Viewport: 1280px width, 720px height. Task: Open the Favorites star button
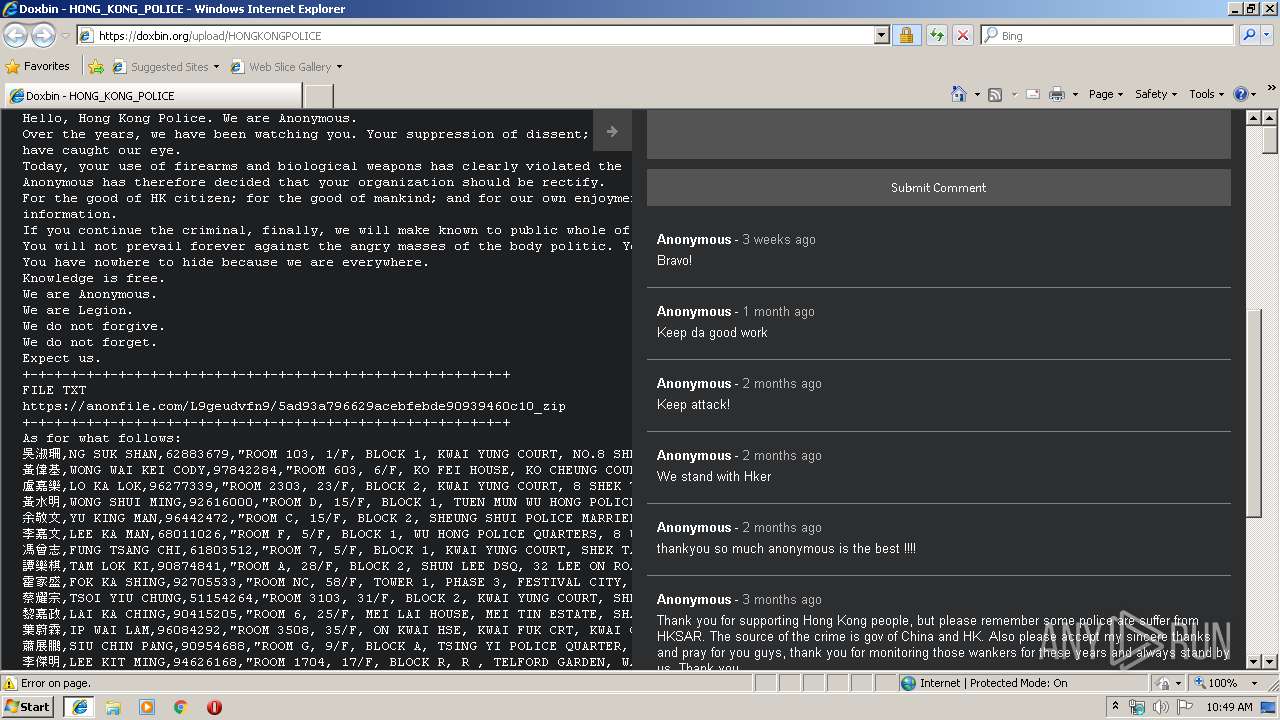[38, 66]
